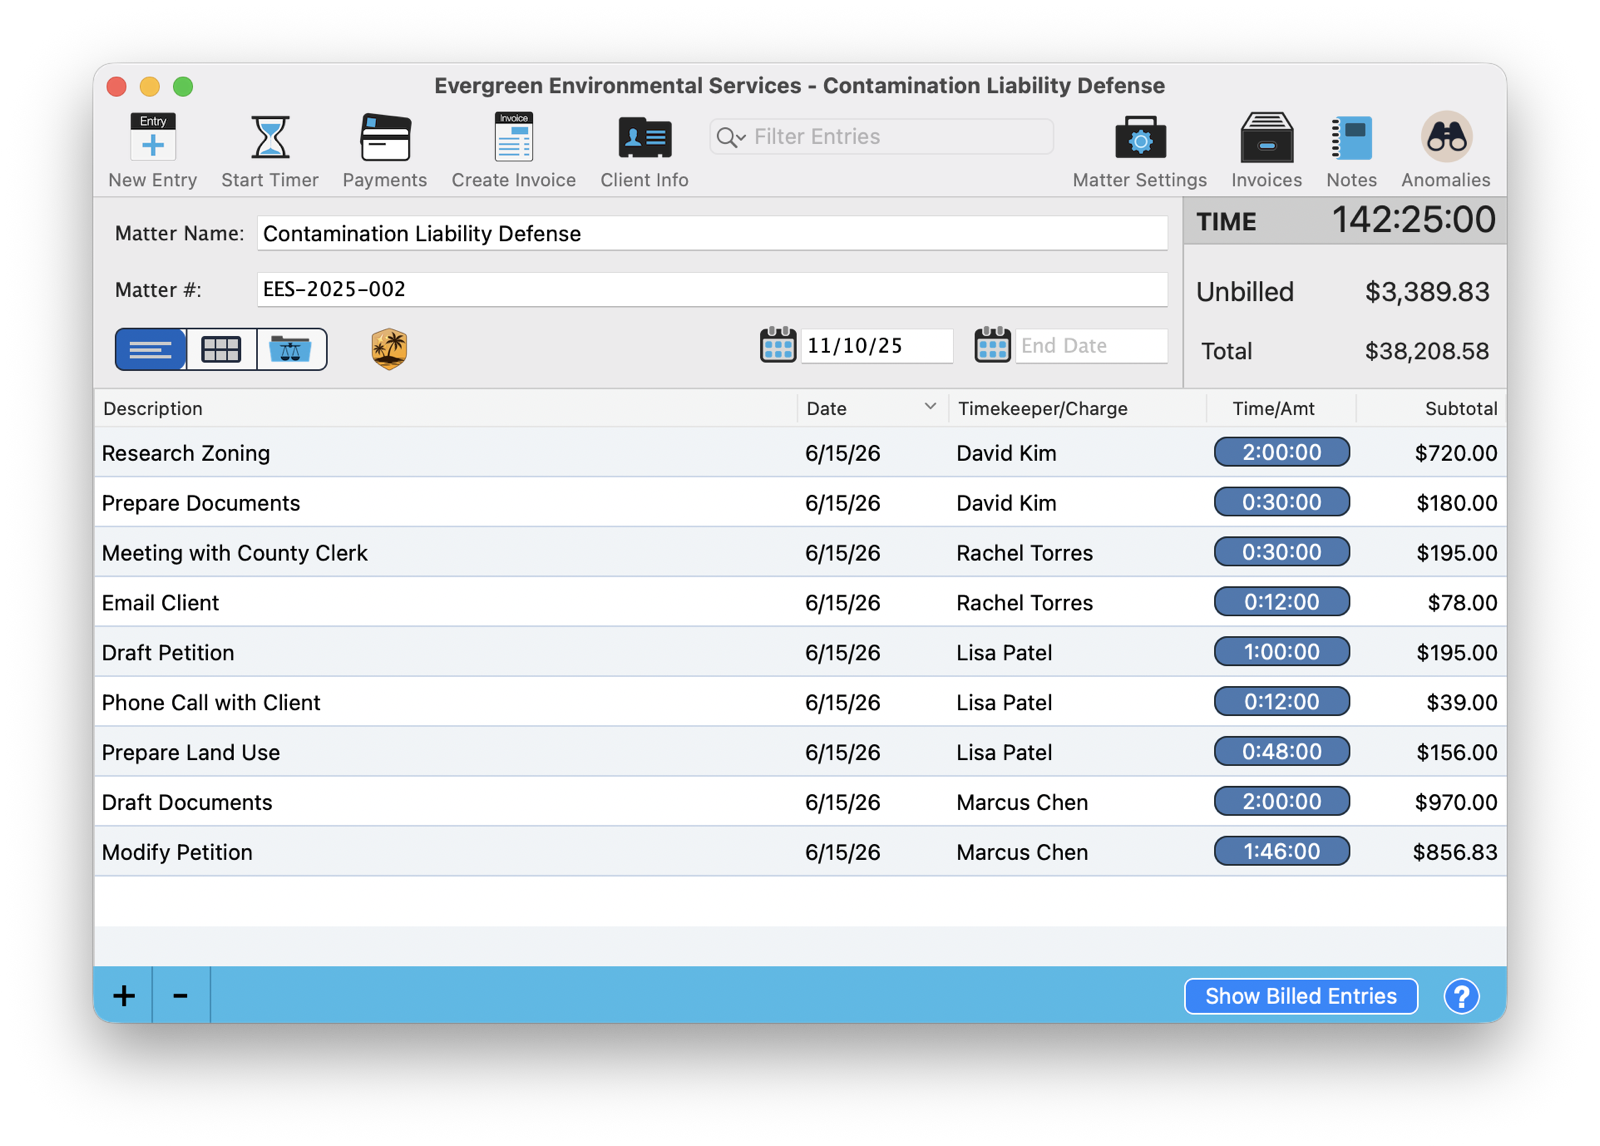Click Draft Petition 1:00:00 time pill
The height and width of the screenshot is (1146, 1600).
point(1281,652)
